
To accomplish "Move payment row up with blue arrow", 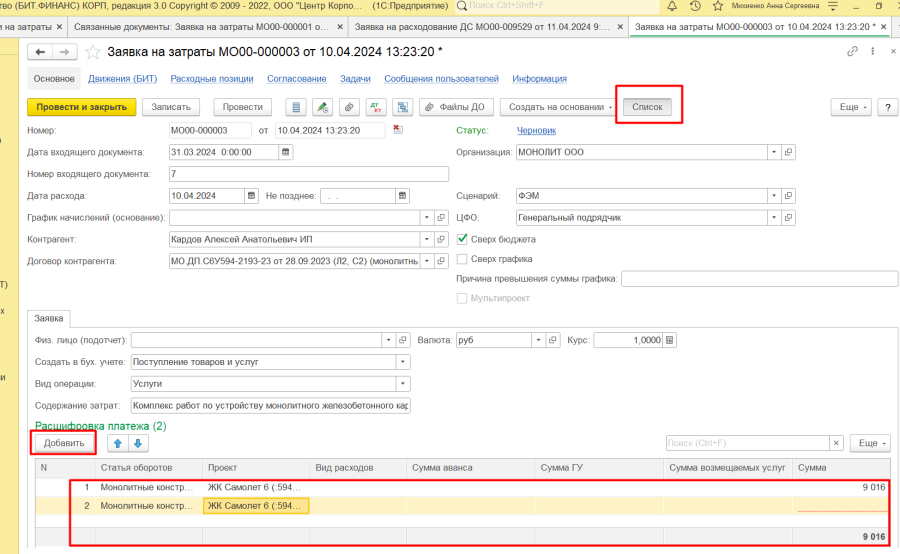I will pos(117,443).
